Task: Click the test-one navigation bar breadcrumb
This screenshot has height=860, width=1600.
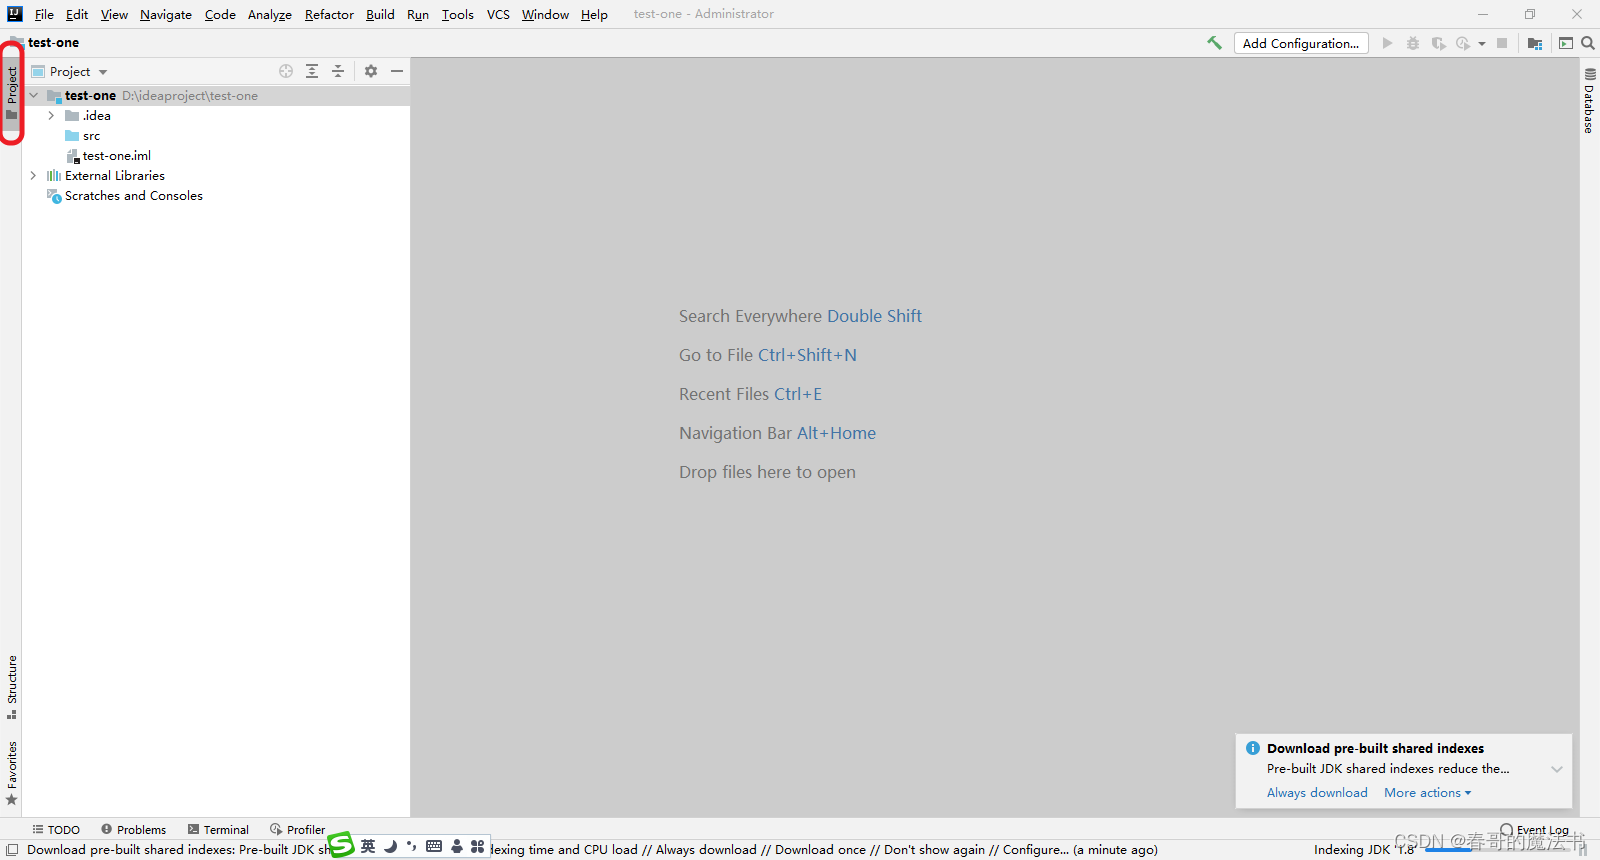Action: pyautogui.click(x=53, y=42)
